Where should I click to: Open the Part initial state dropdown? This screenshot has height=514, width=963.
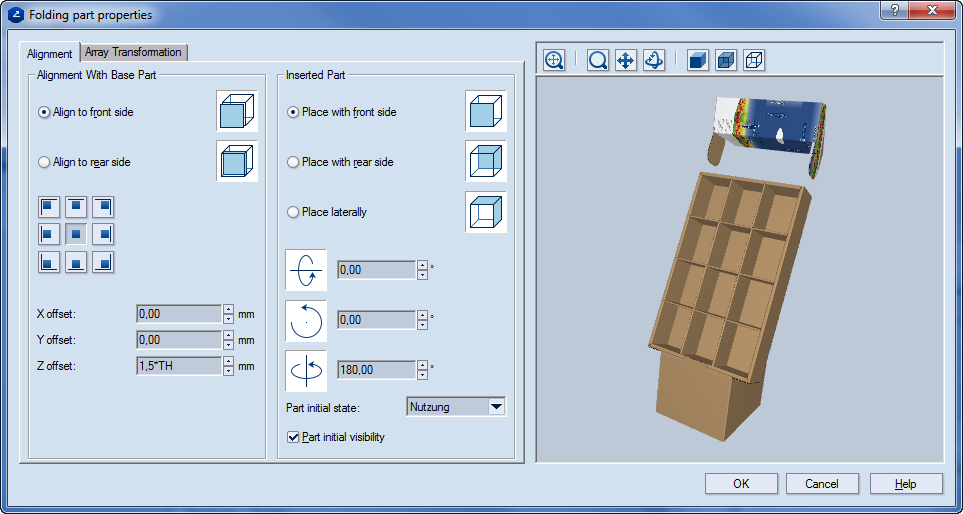tap(496, 406)
